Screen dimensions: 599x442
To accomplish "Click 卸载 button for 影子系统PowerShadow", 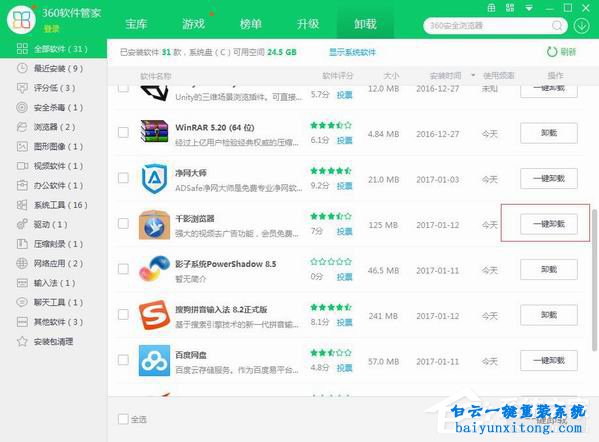I will click(x=549, y=269).
